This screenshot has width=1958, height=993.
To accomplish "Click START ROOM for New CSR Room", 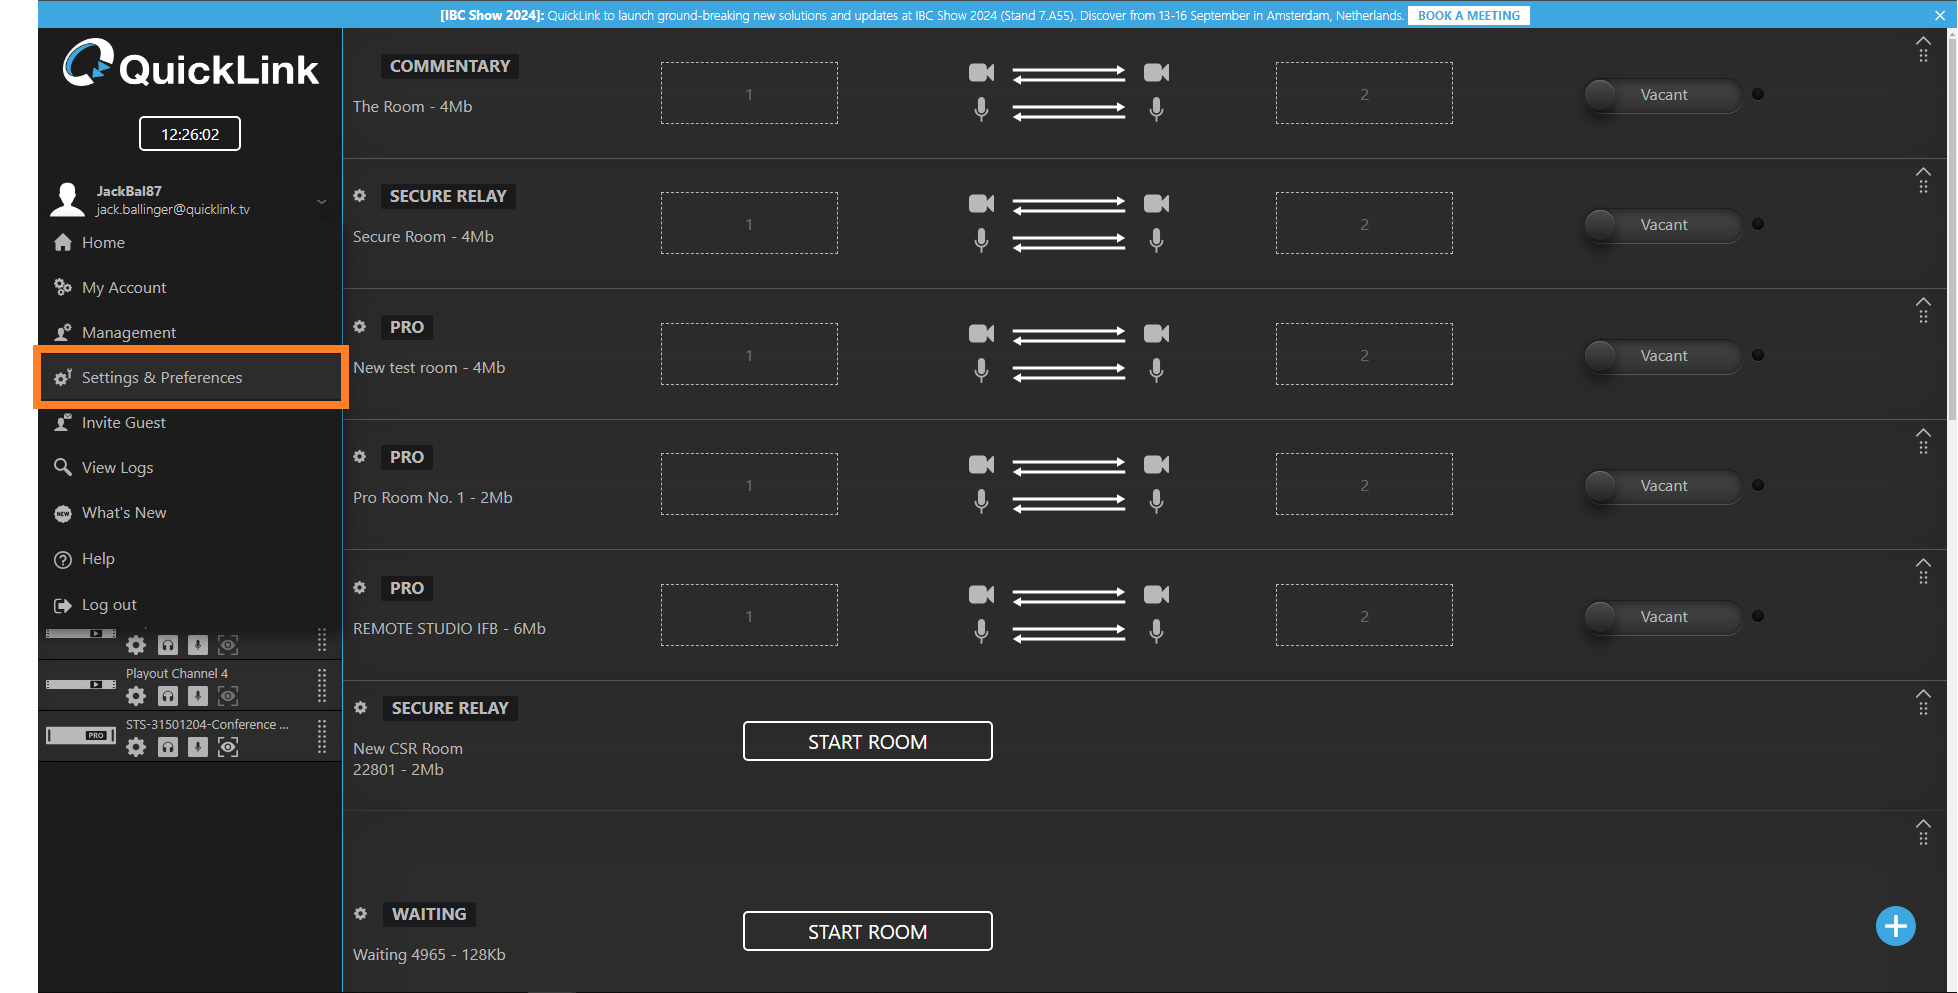I will coord(867,742).
